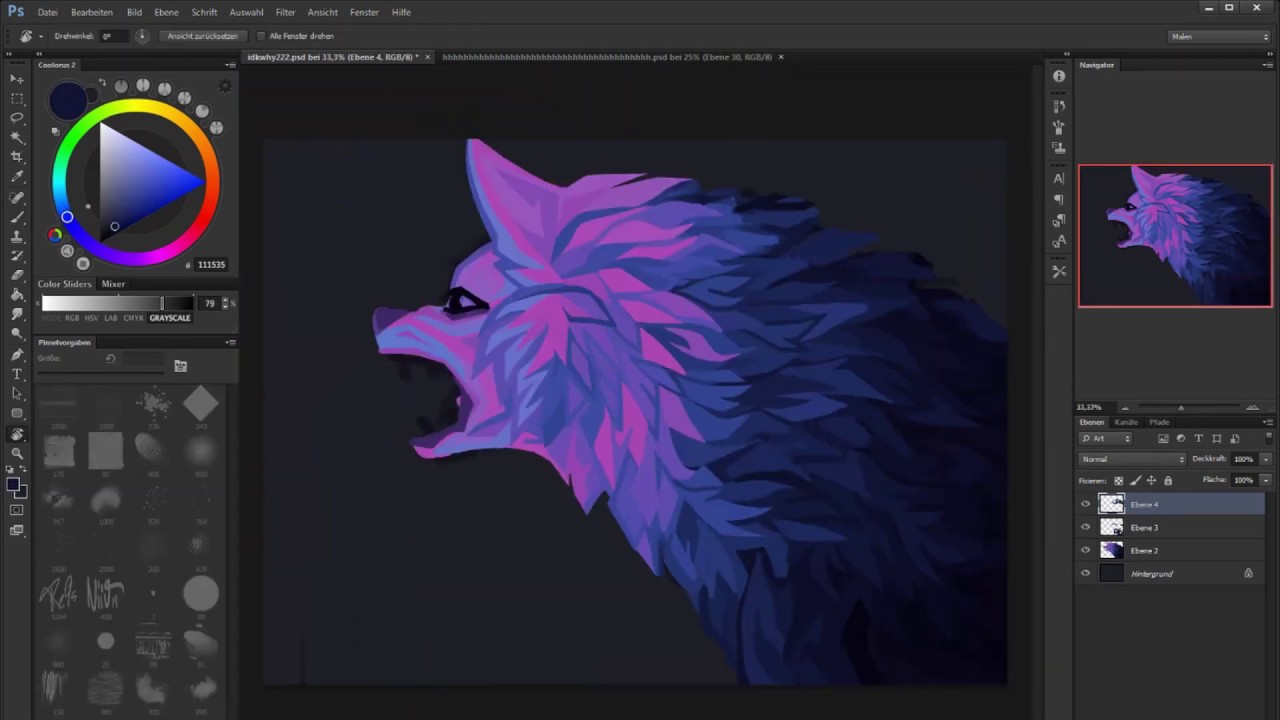Select the Eyedropper tool
1280x720 pixels.
coord(17,177)
